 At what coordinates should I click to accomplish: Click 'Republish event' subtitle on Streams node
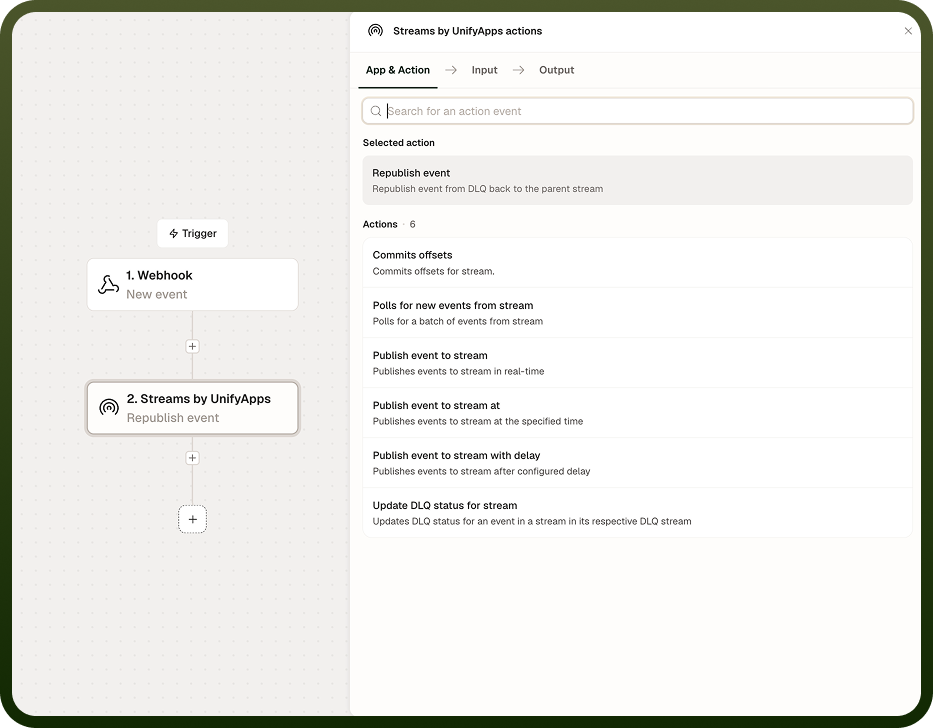(x=173, y=418)
